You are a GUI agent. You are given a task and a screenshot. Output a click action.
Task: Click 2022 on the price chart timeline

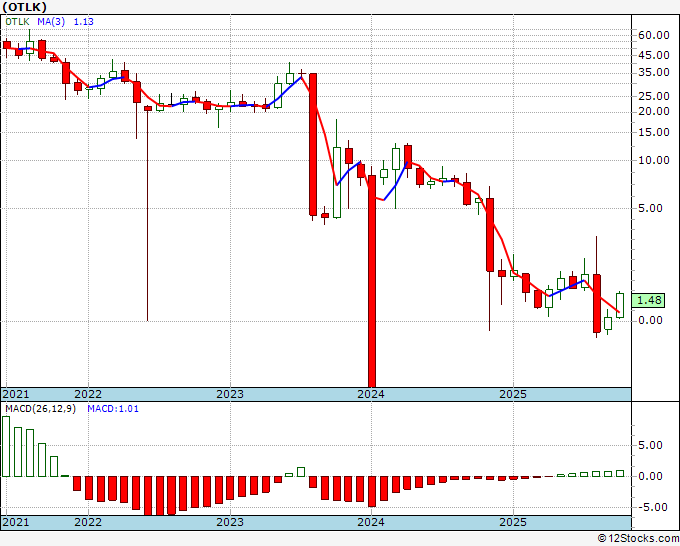pos(88,394)
